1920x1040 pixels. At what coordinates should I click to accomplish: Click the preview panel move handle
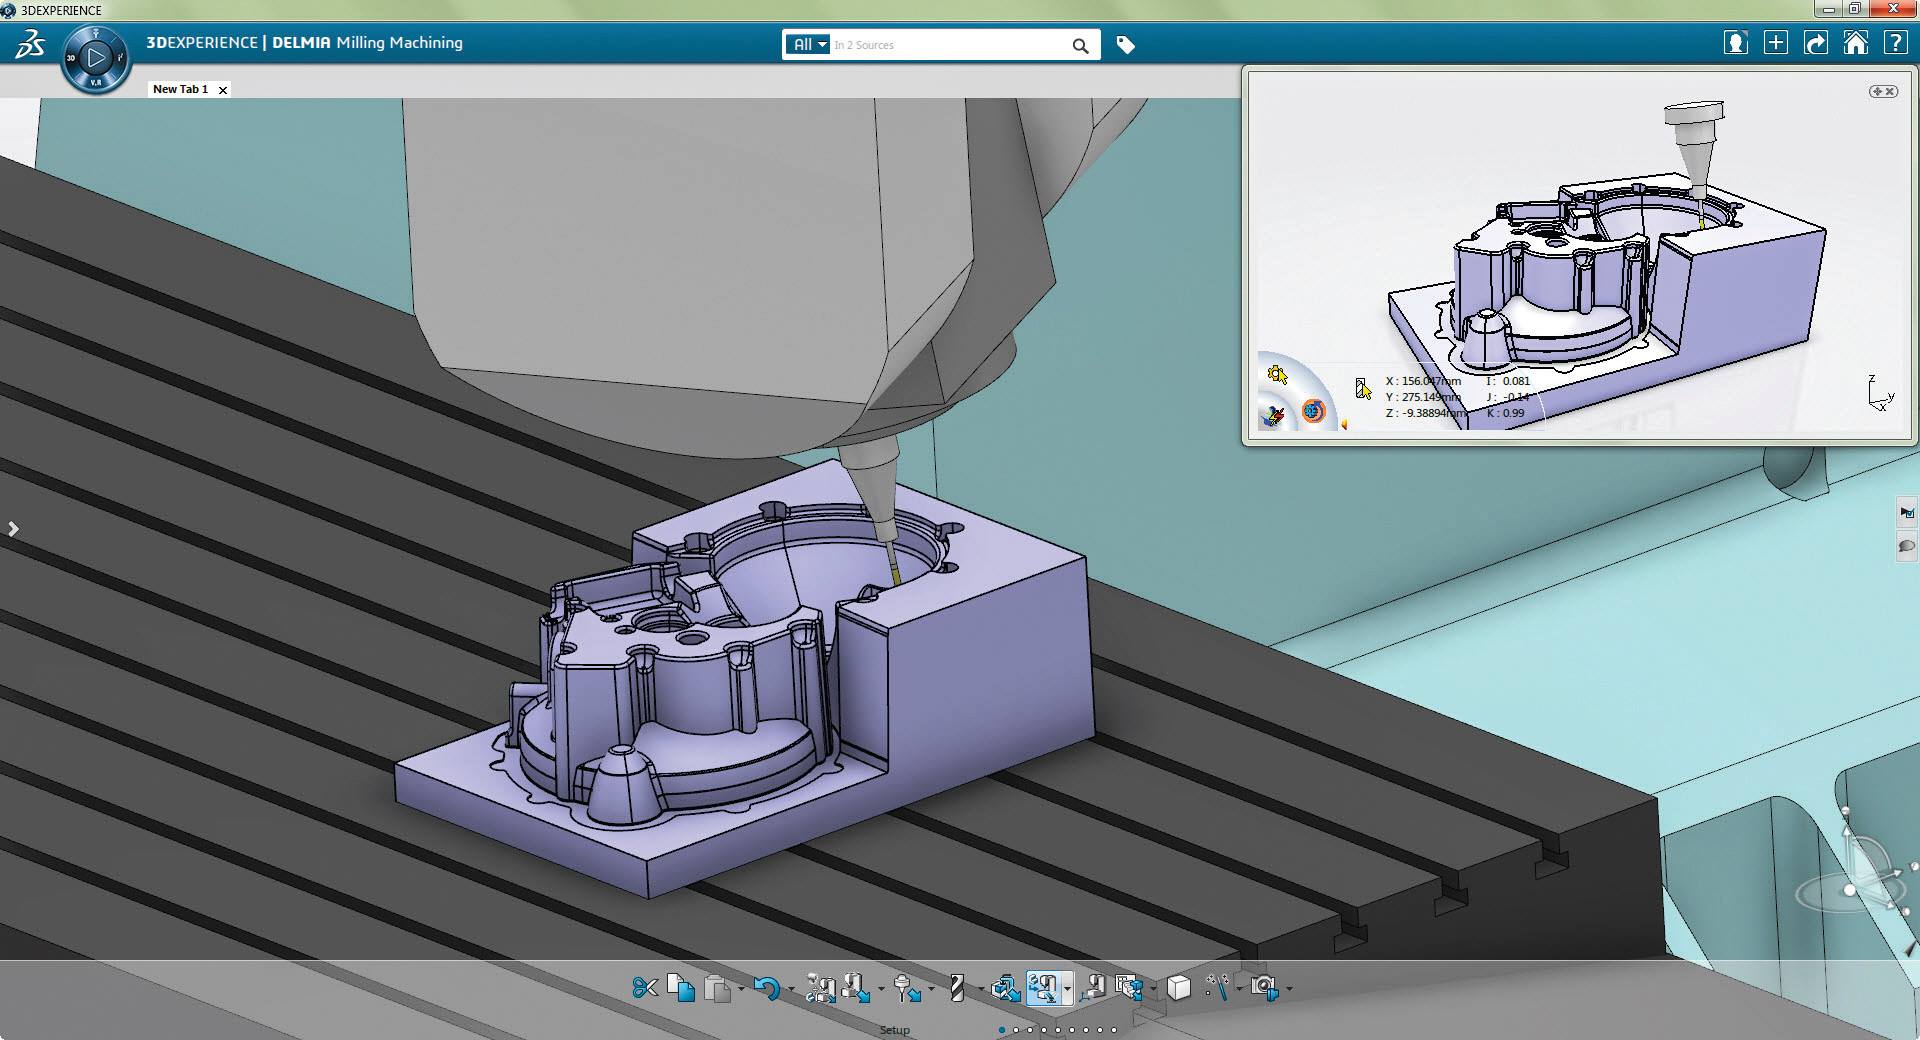point(1877,91)
